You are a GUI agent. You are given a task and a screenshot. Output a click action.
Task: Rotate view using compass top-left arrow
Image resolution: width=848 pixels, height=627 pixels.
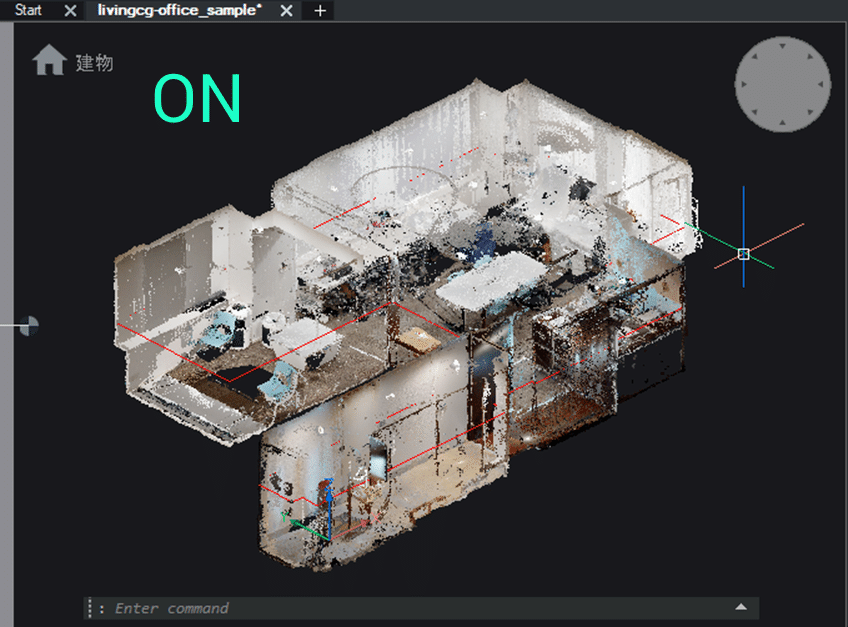pos(755,56)
